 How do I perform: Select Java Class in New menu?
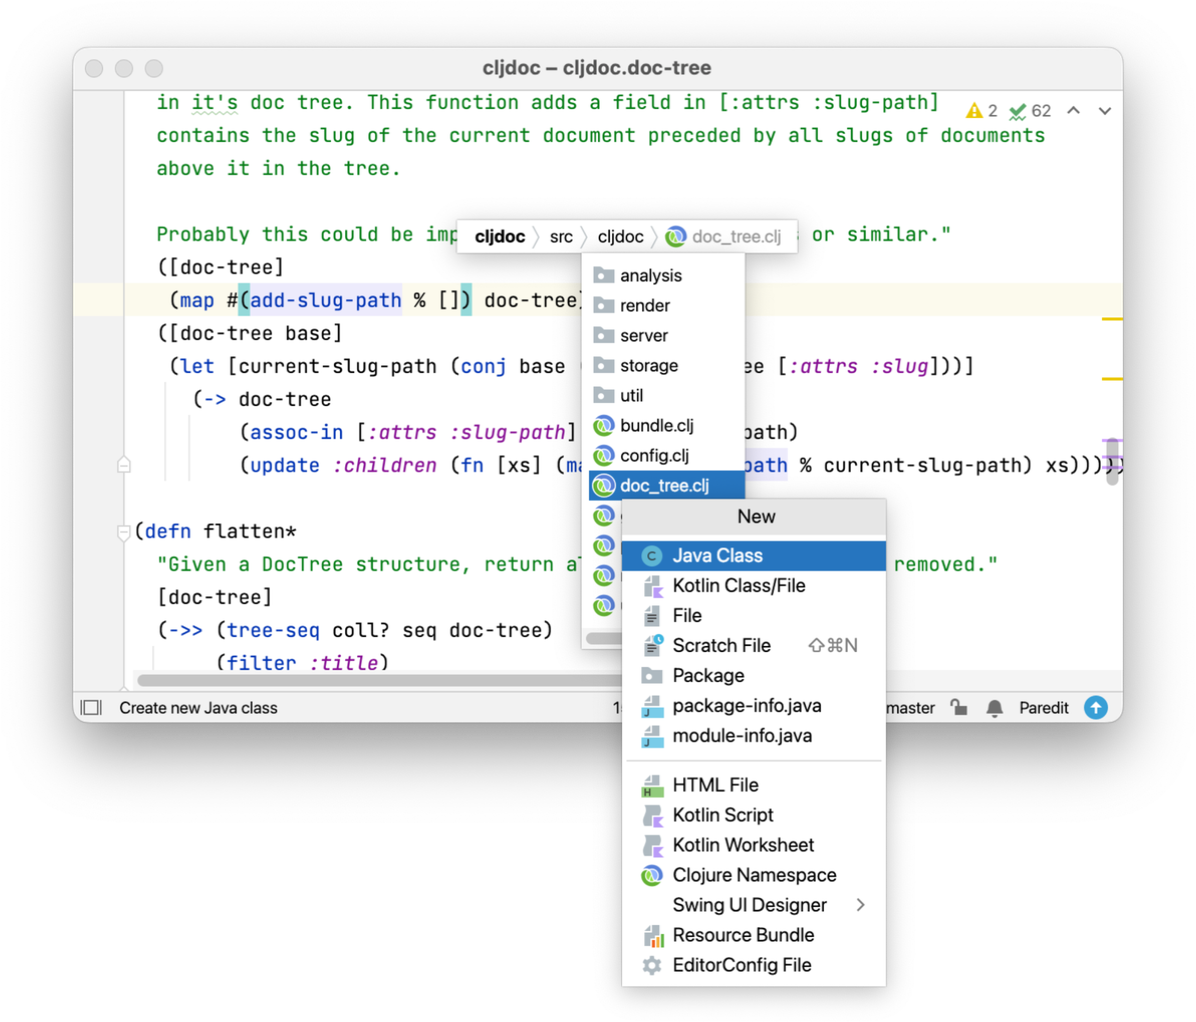coord(754,555)
